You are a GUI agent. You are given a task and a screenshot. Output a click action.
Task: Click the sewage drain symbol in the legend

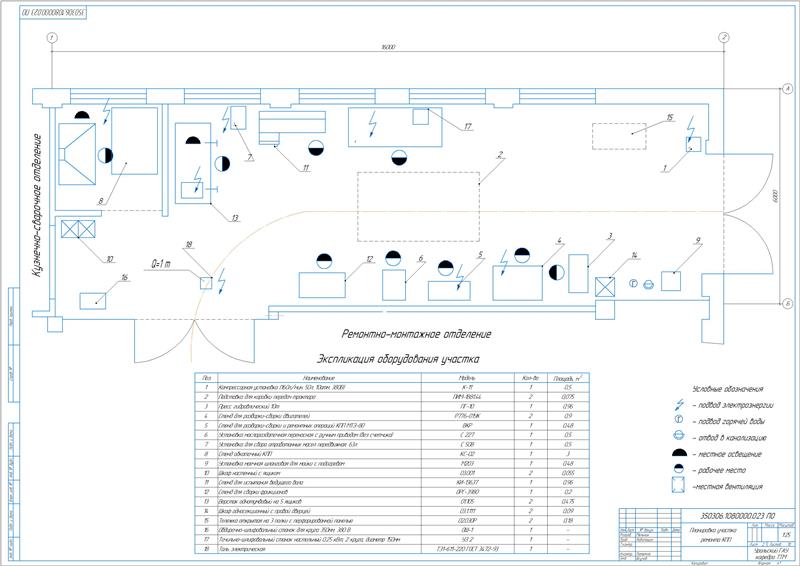coord(679,435)
